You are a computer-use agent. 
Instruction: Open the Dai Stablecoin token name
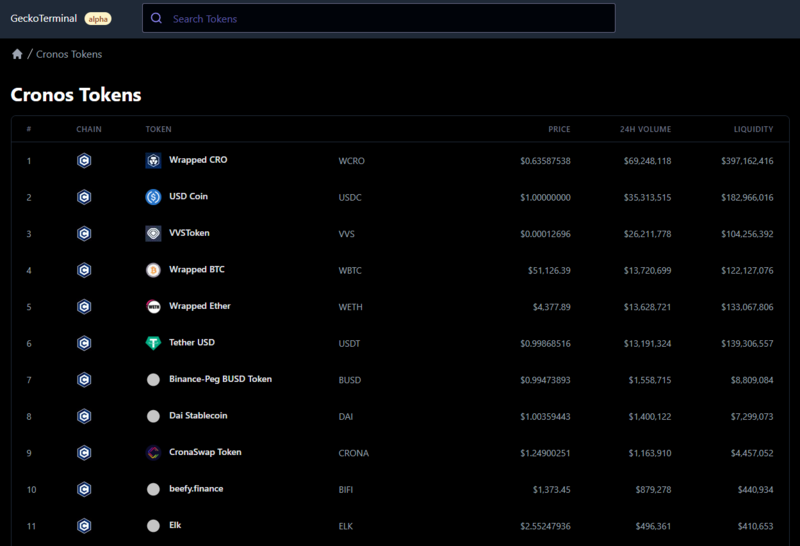198,415
